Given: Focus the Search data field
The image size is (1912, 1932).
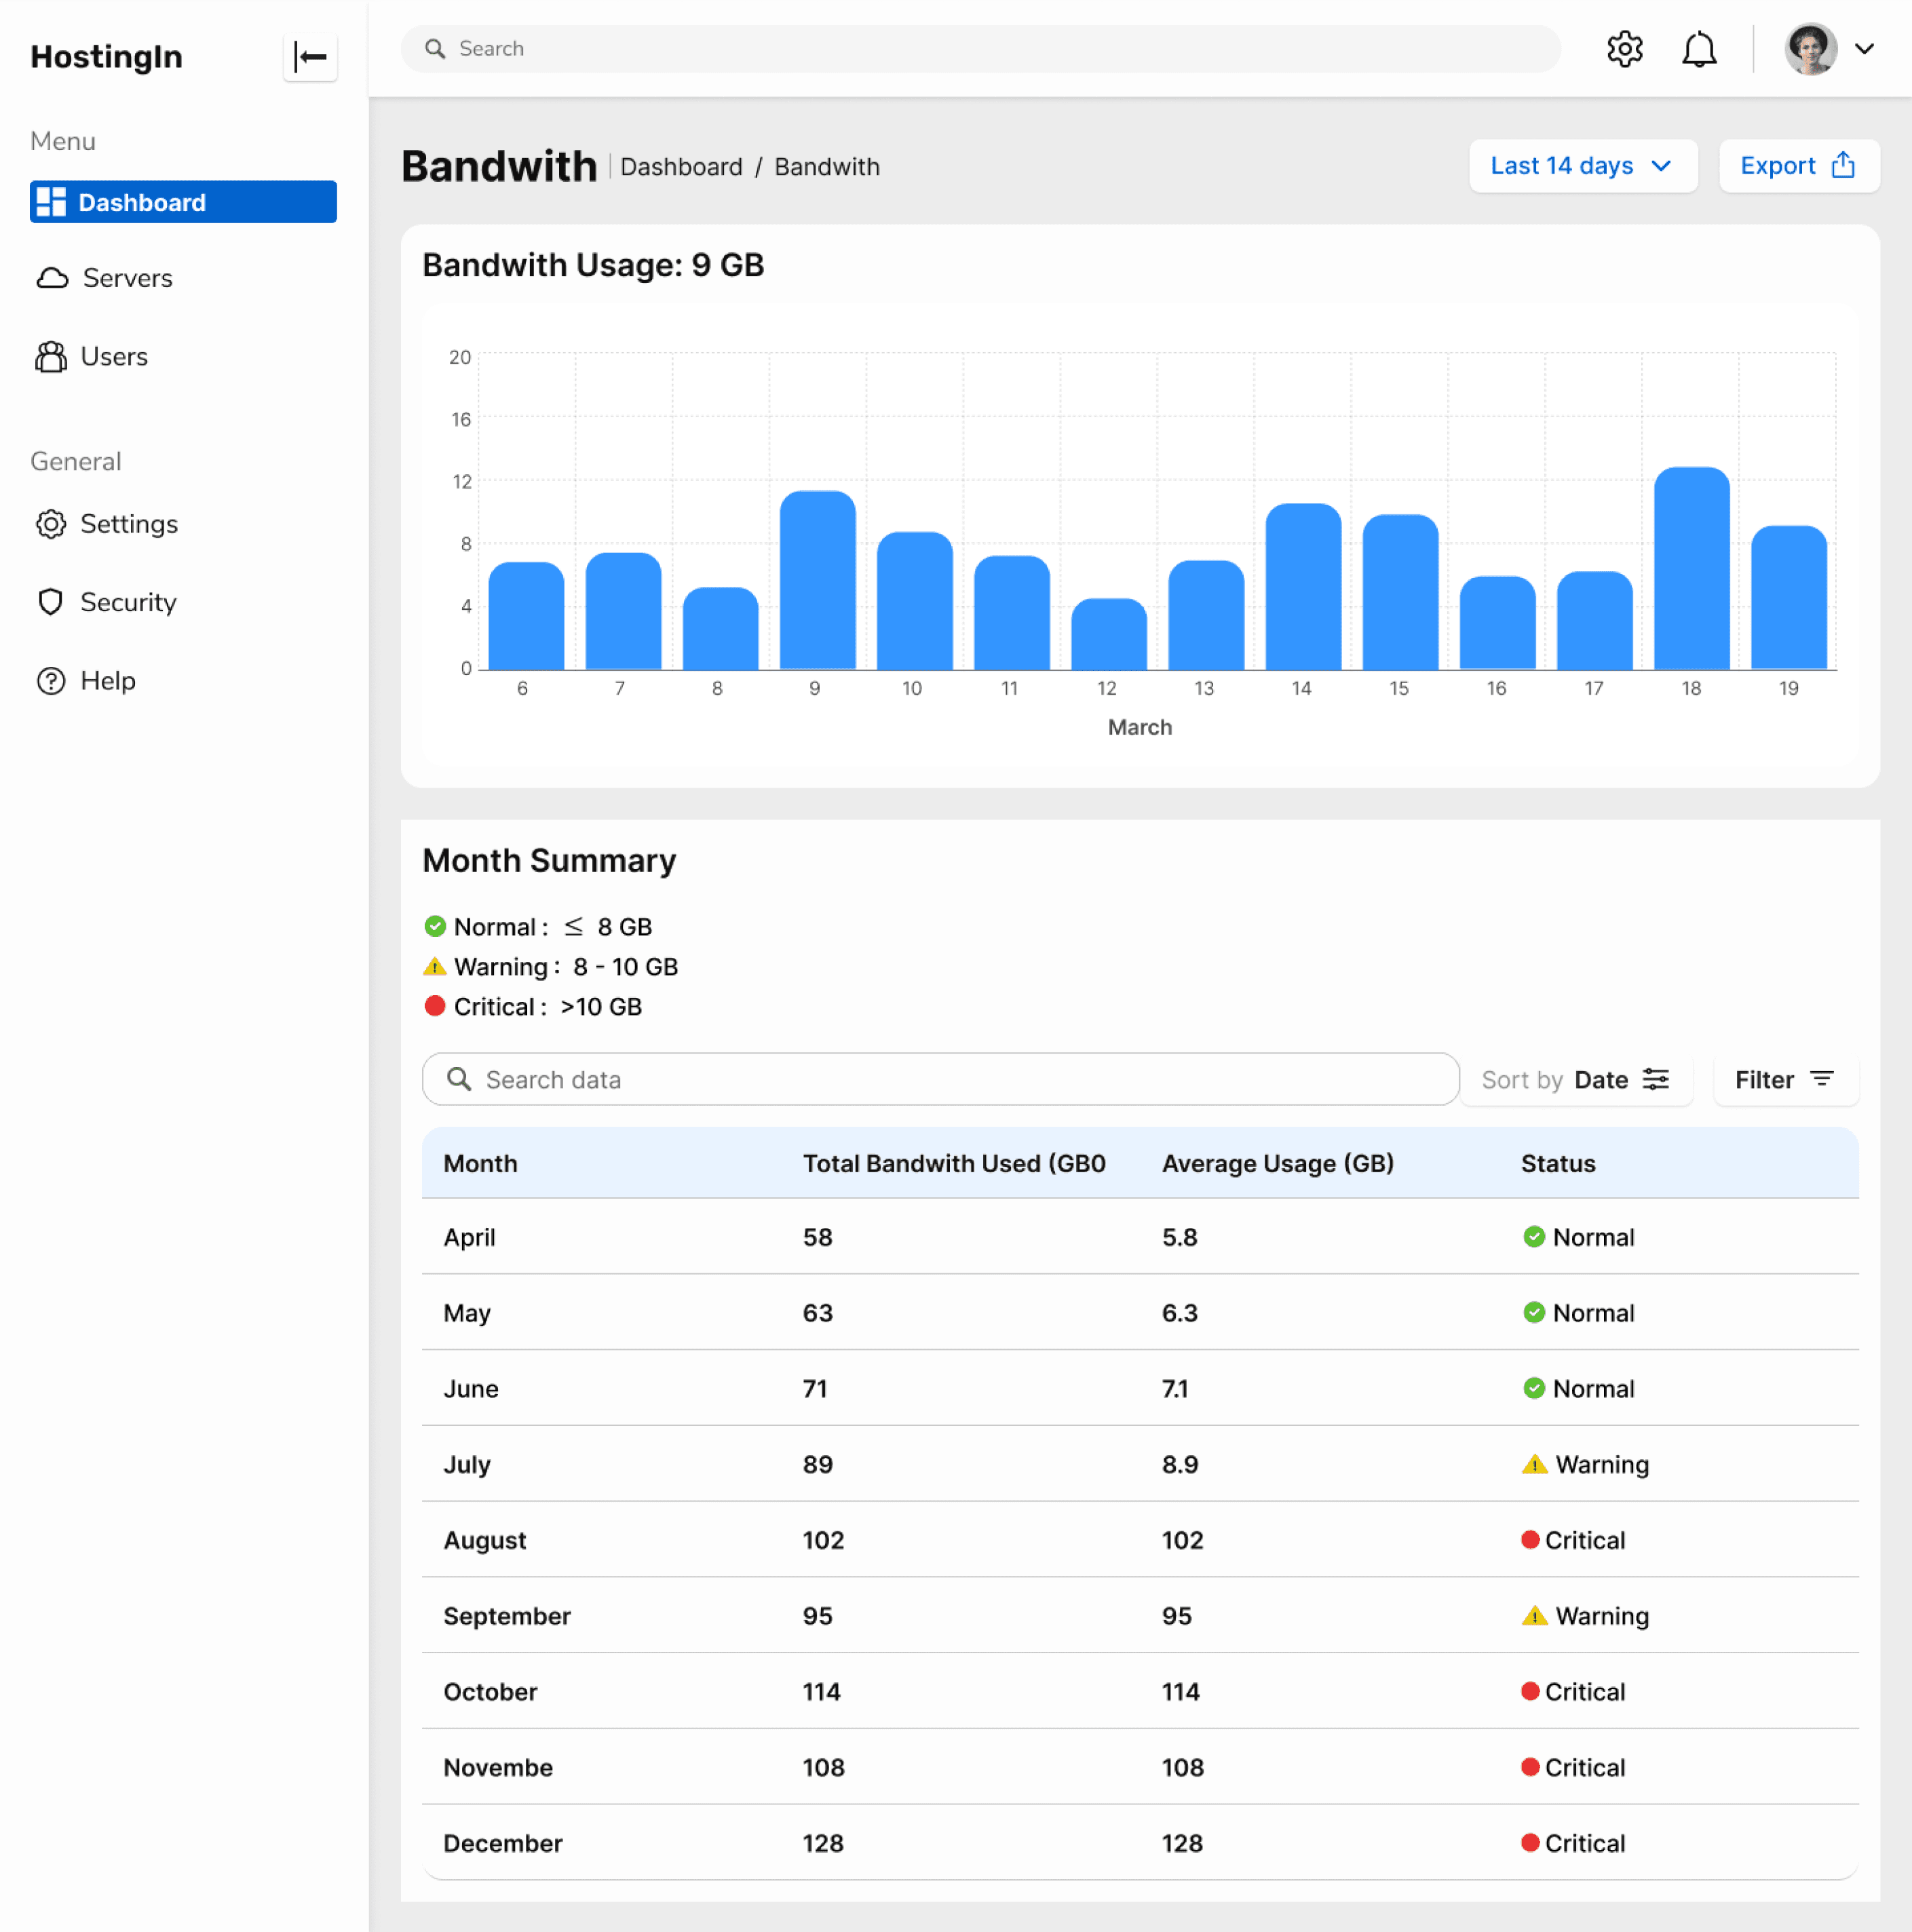Looking at the screenshot, I should click(x=940, y=1080).
